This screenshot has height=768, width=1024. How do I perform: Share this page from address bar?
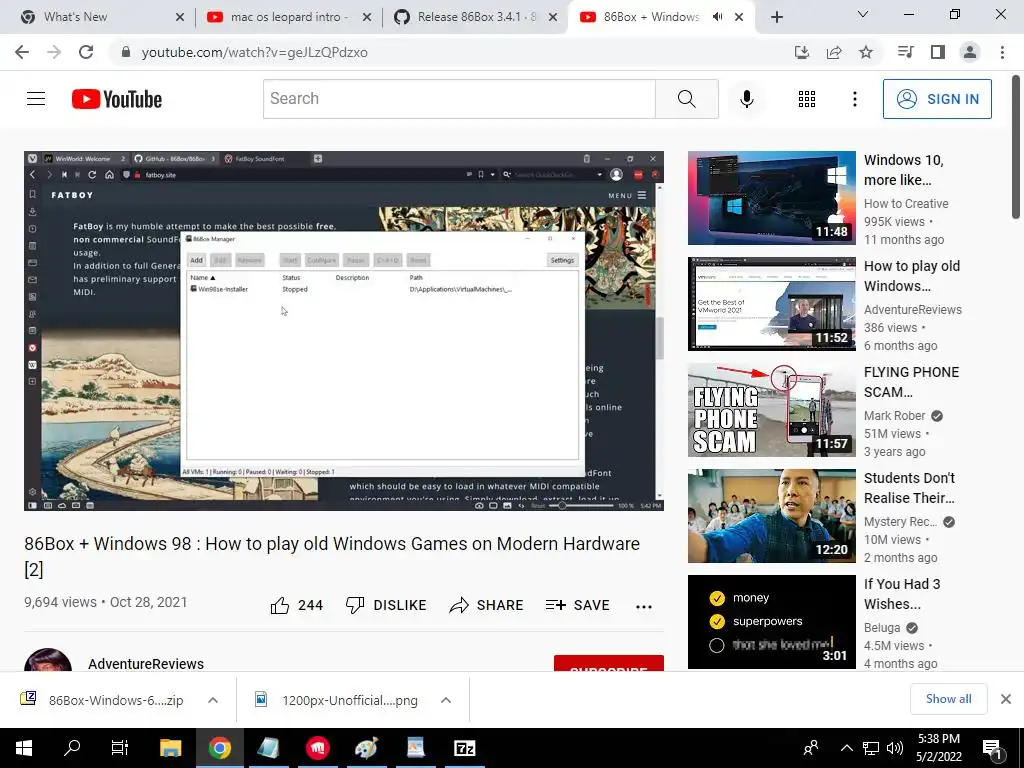[834, 52]
